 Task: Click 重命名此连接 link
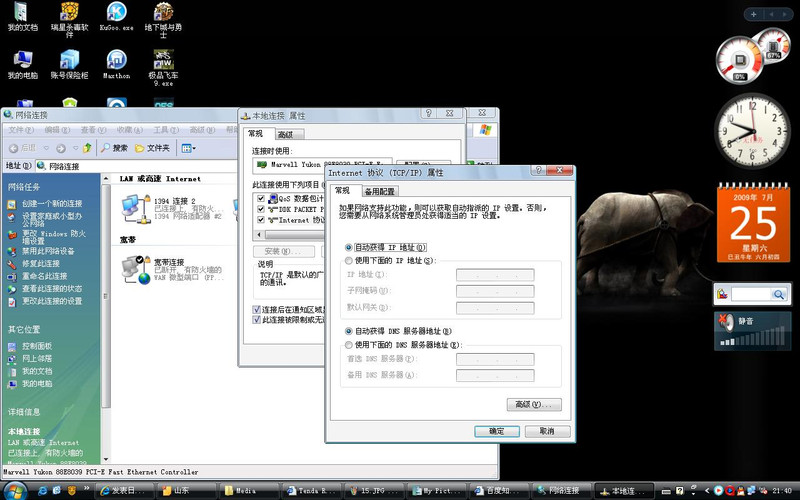point(44,276)
